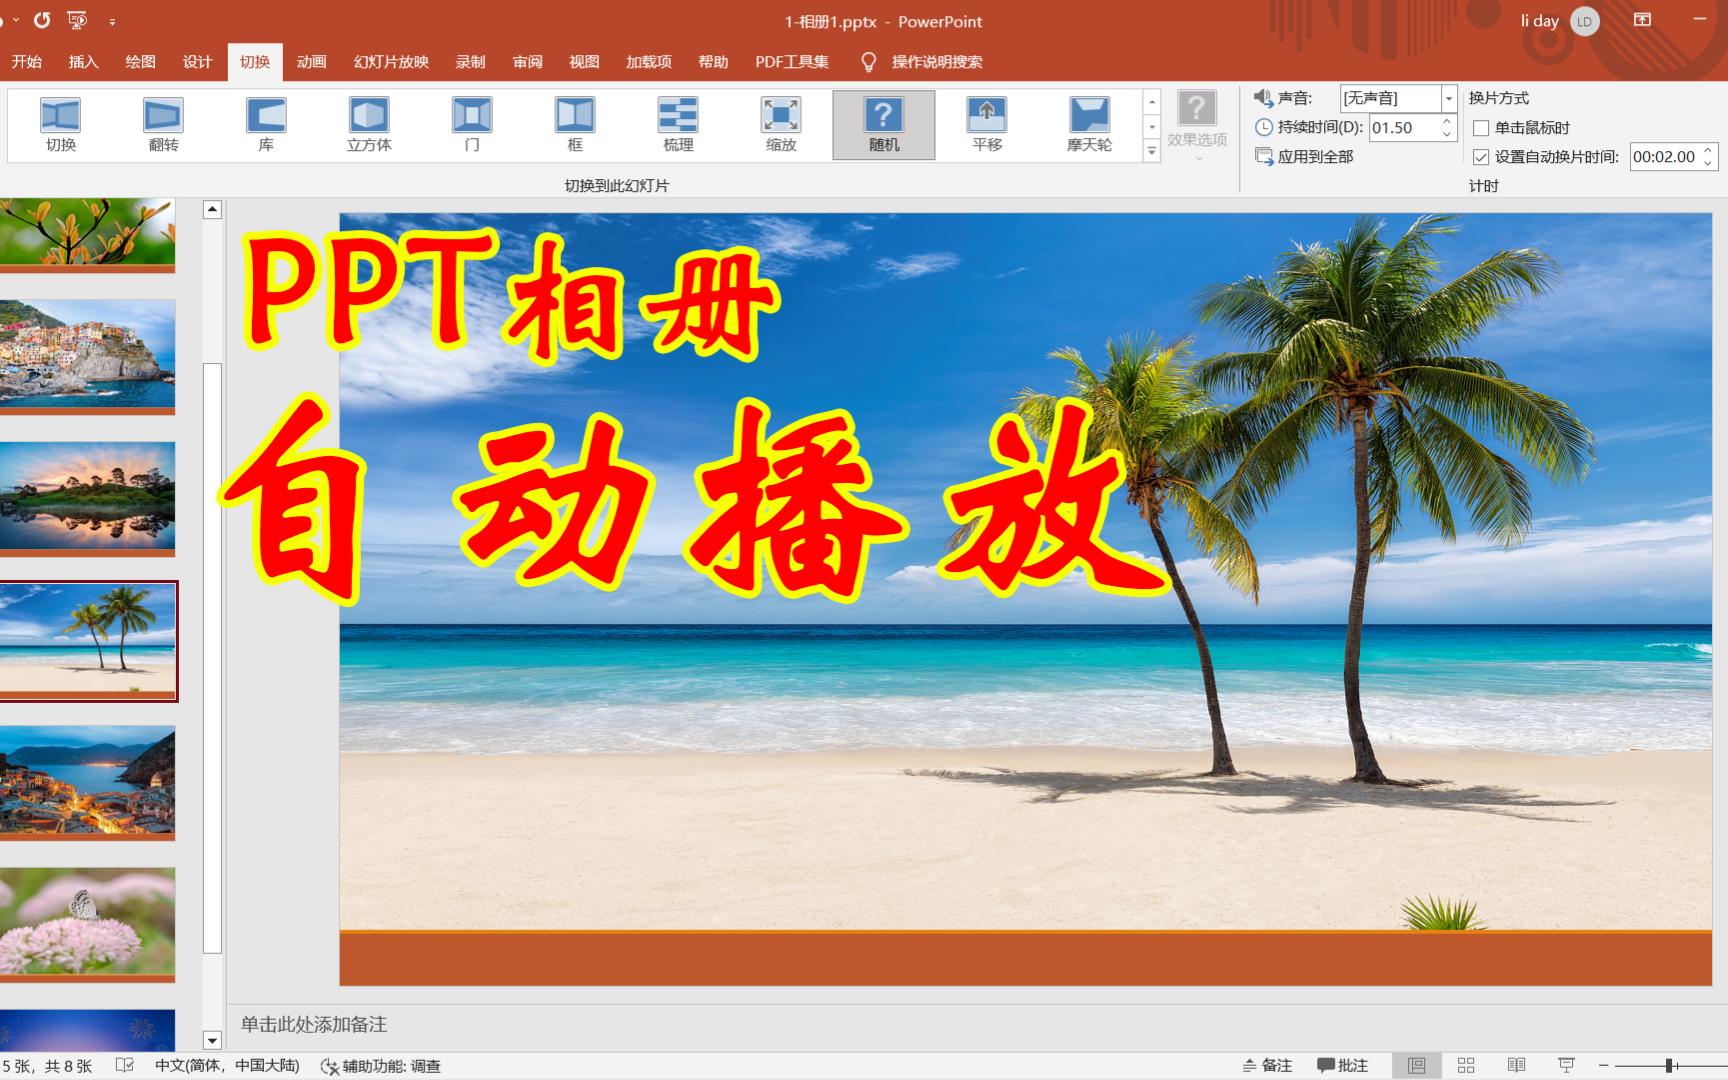Open the 幻灯片放映 ribbon tab
The height and width of the screenshot is (1080, 1728).
point(392,61)
